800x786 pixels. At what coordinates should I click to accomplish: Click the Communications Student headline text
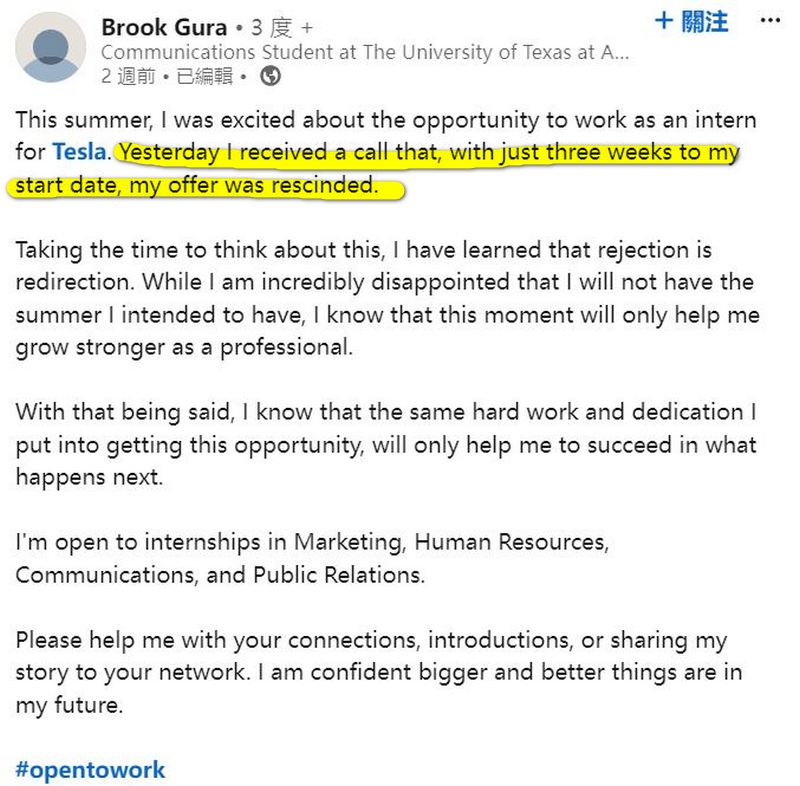point(365,53)
